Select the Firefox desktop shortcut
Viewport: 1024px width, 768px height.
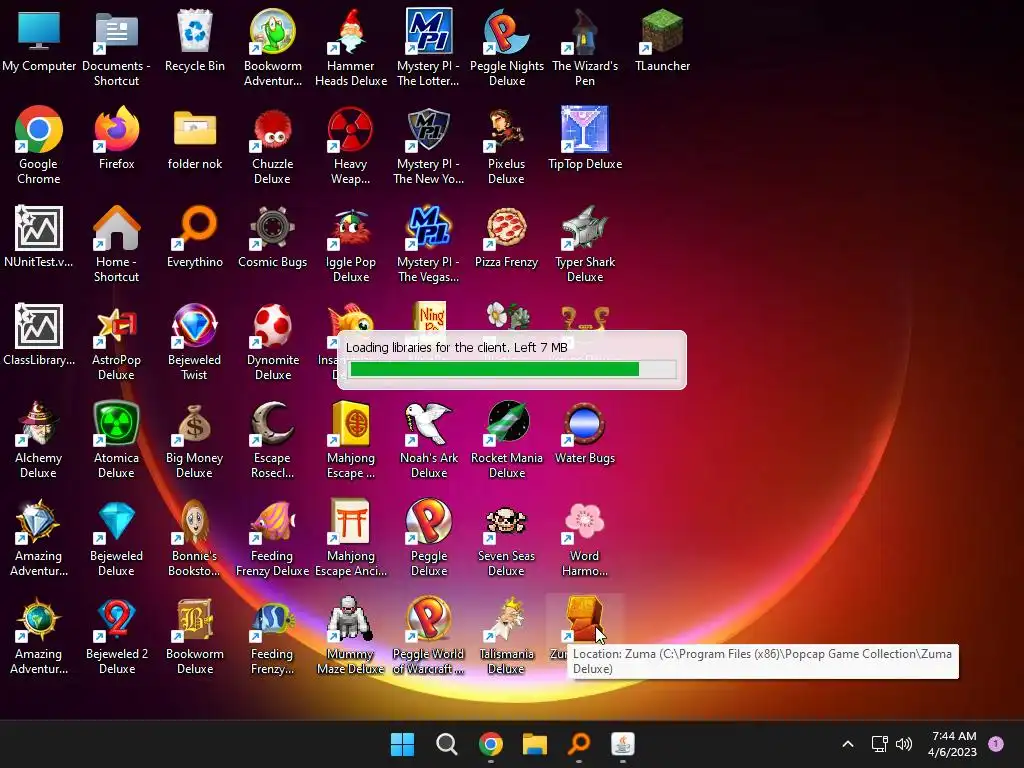(116, 129)
